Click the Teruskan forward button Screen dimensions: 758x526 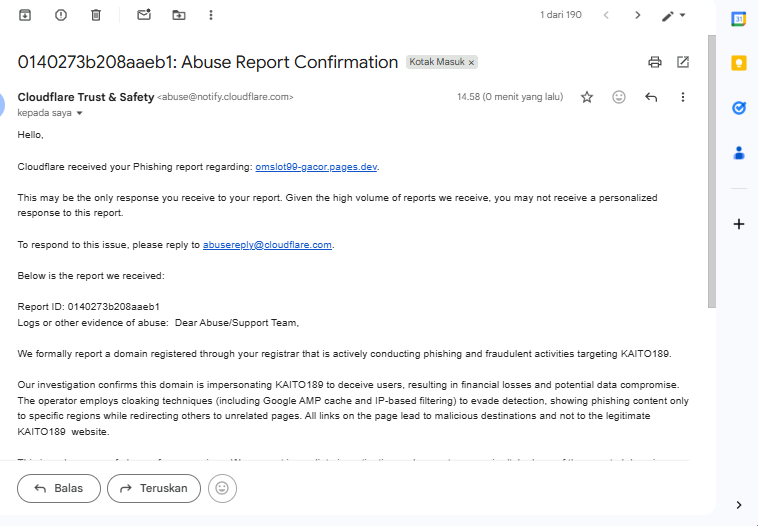coord(154,488)
